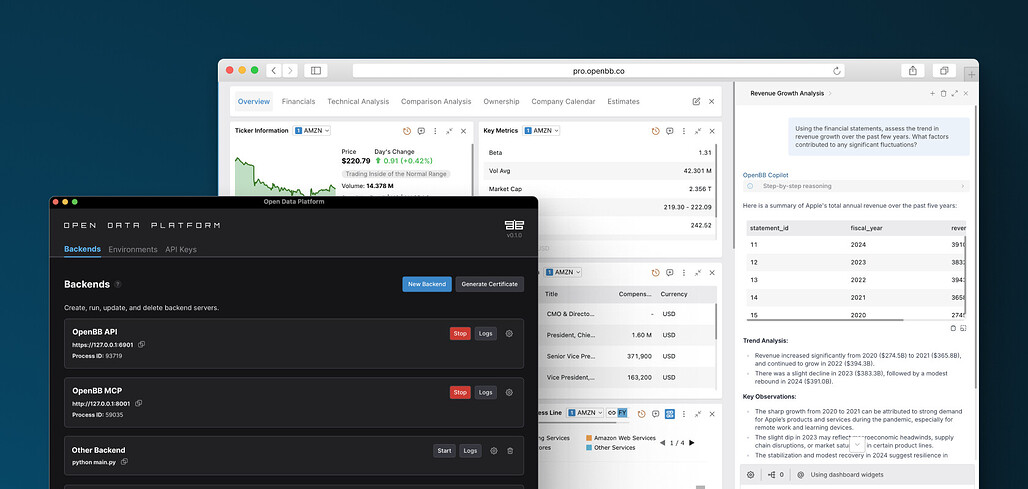Image resolution: width=1028 pixels, height=489 pixels.
Task: Refresh the executives table widget
Action: pos(655,273)
